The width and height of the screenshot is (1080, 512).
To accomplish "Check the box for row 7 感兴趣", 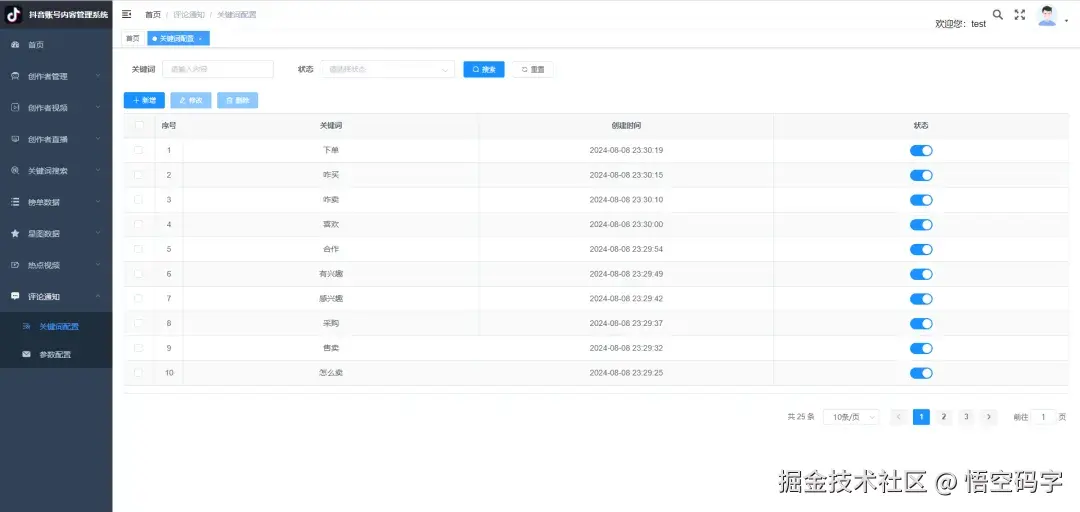I will (x=138, y=298).
